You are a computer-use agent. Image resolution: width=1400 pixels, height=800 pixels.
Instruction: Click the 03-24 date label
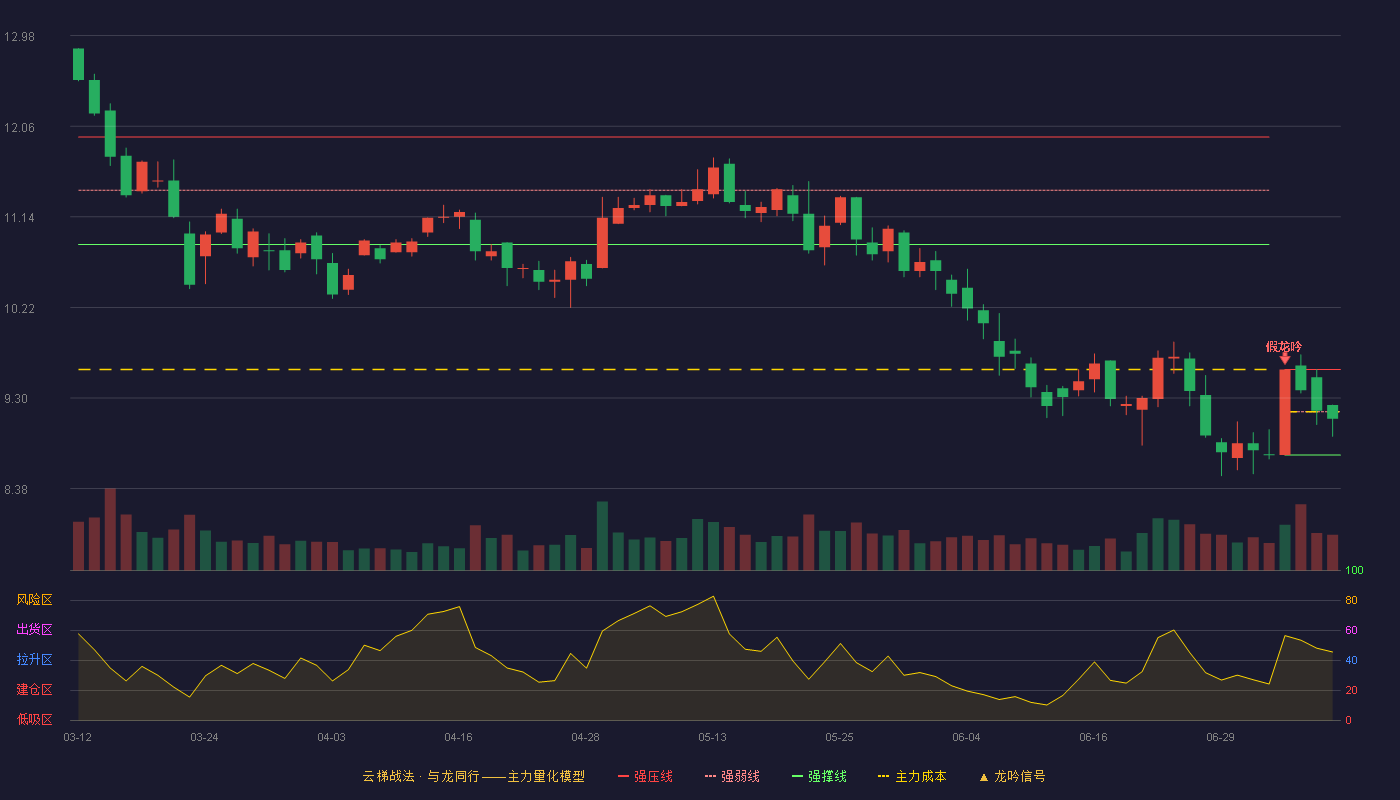click(x=204, y=737)
